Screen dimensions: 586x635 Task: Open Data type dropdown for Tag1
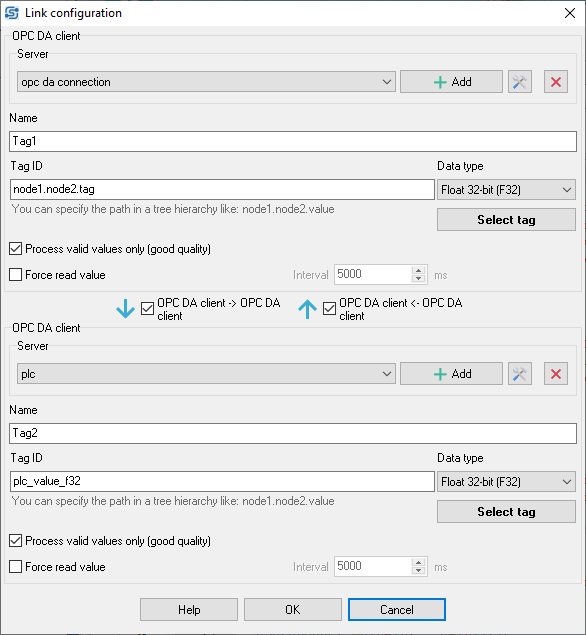point(506,190)
